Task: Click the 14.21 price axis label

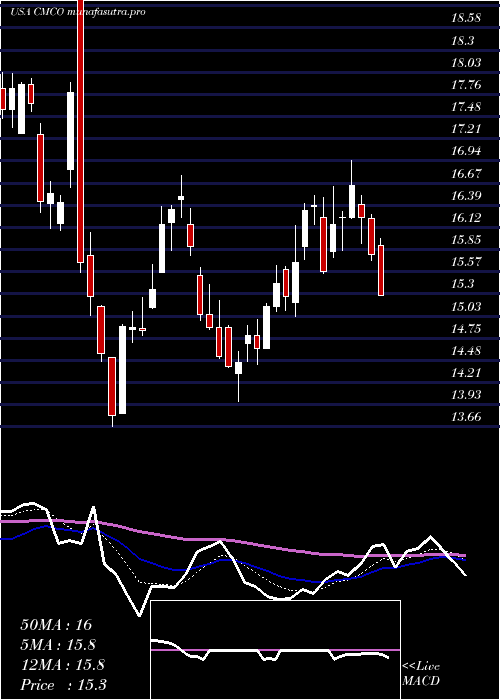Action: click(x=465, y=372)
